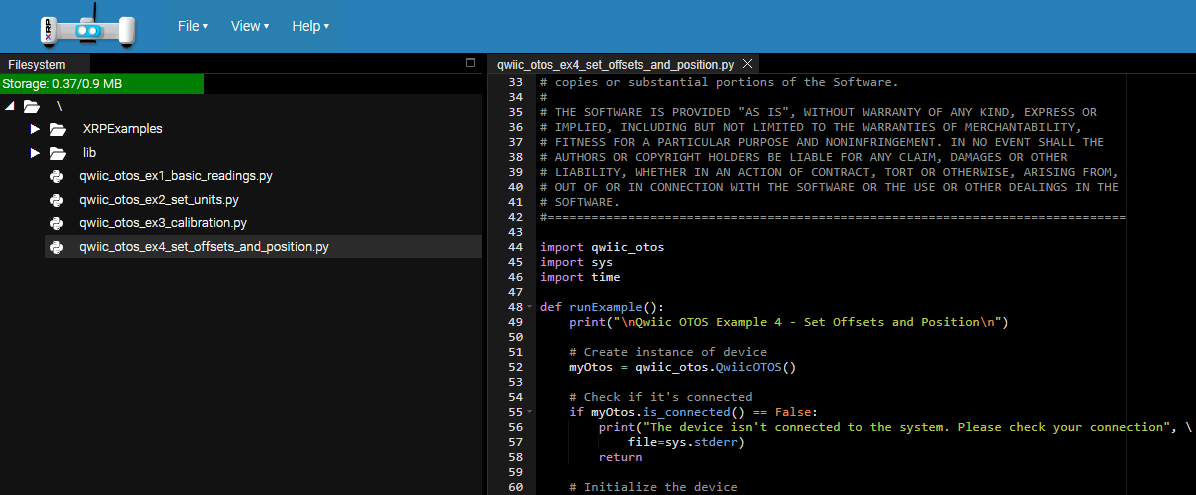Expand the XRPExamples folder arrow
1196x495 pixels.
[x=35, y=129]
